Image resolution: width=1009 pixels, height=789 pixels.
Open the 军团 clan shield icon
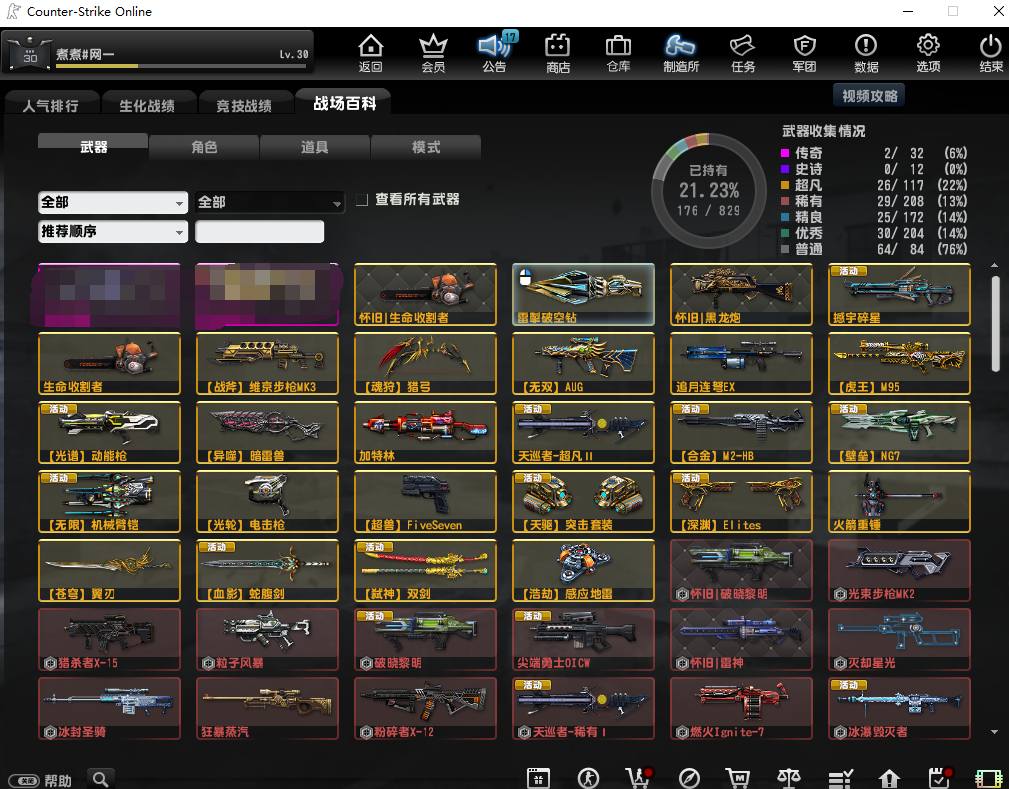click(804, 53)
